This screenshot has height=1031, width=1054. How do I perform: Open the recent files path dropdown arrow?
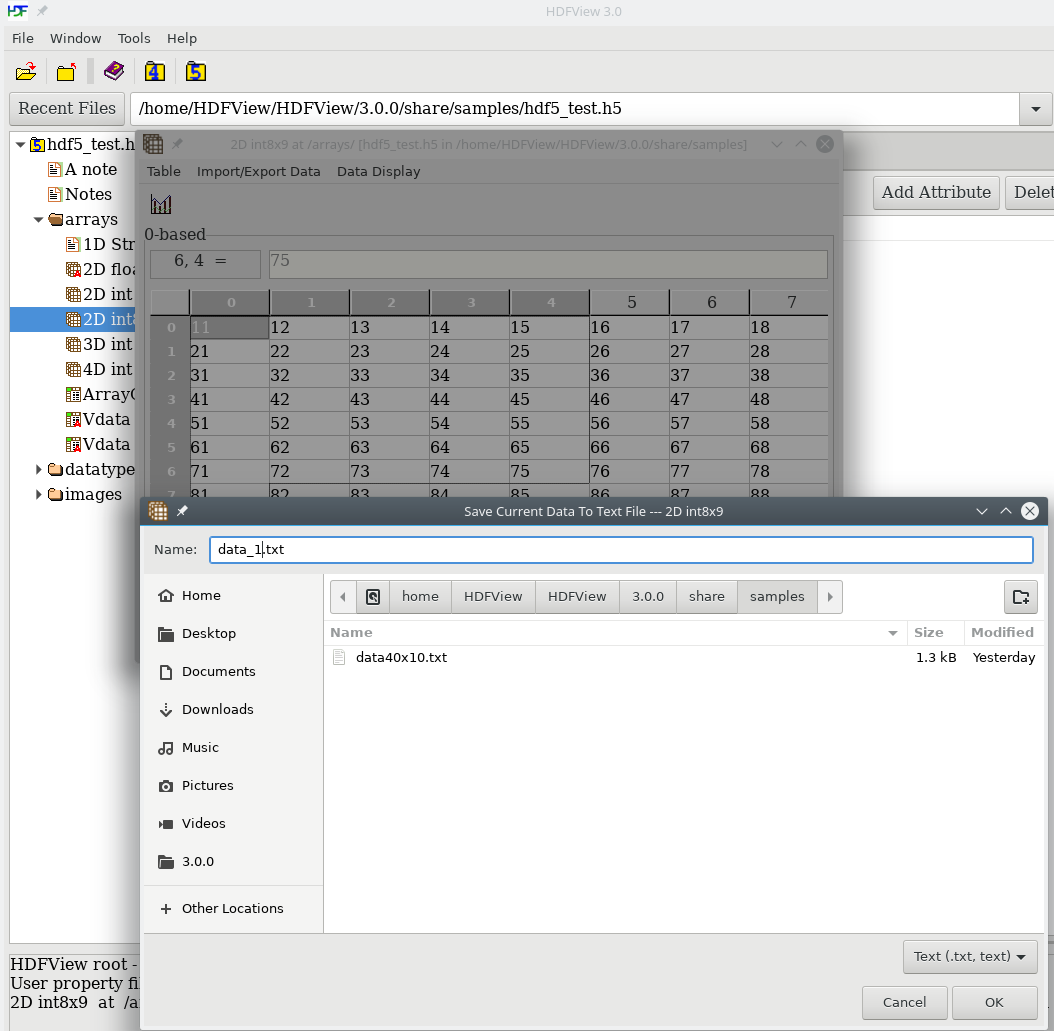click(x=1036, y=109)
